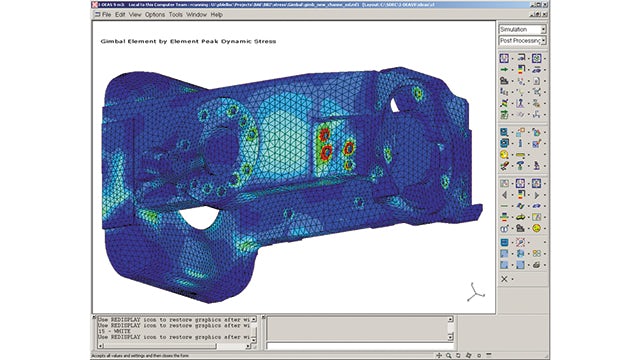Click the yellow smiley face icon
The image size is (640, 360).
537,229
